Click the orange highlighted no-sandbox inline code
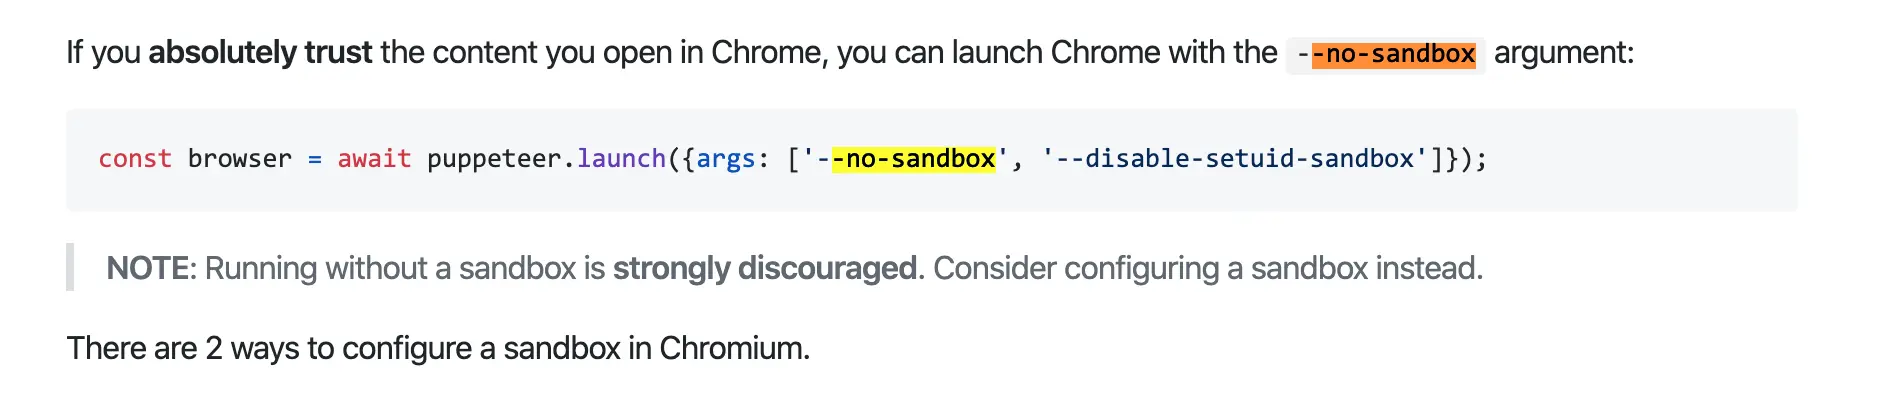 pyautogui.click(x=1393, y=54)
